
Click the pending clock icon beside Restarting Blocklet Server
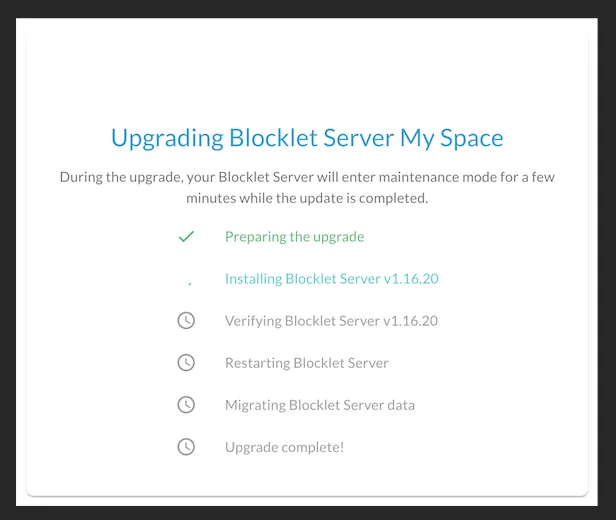coord(186,363)
